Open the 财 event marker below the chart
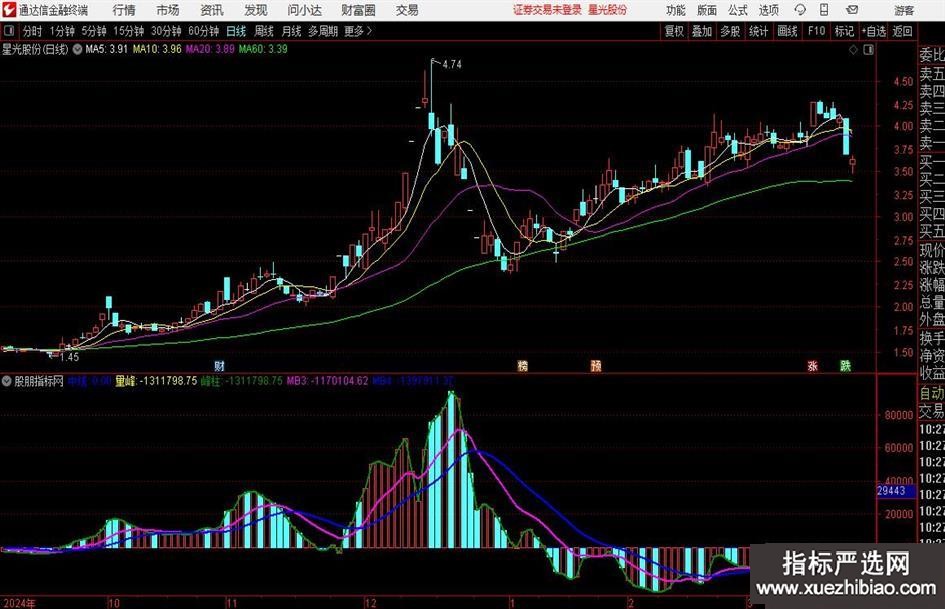 [x=219, y=366]
